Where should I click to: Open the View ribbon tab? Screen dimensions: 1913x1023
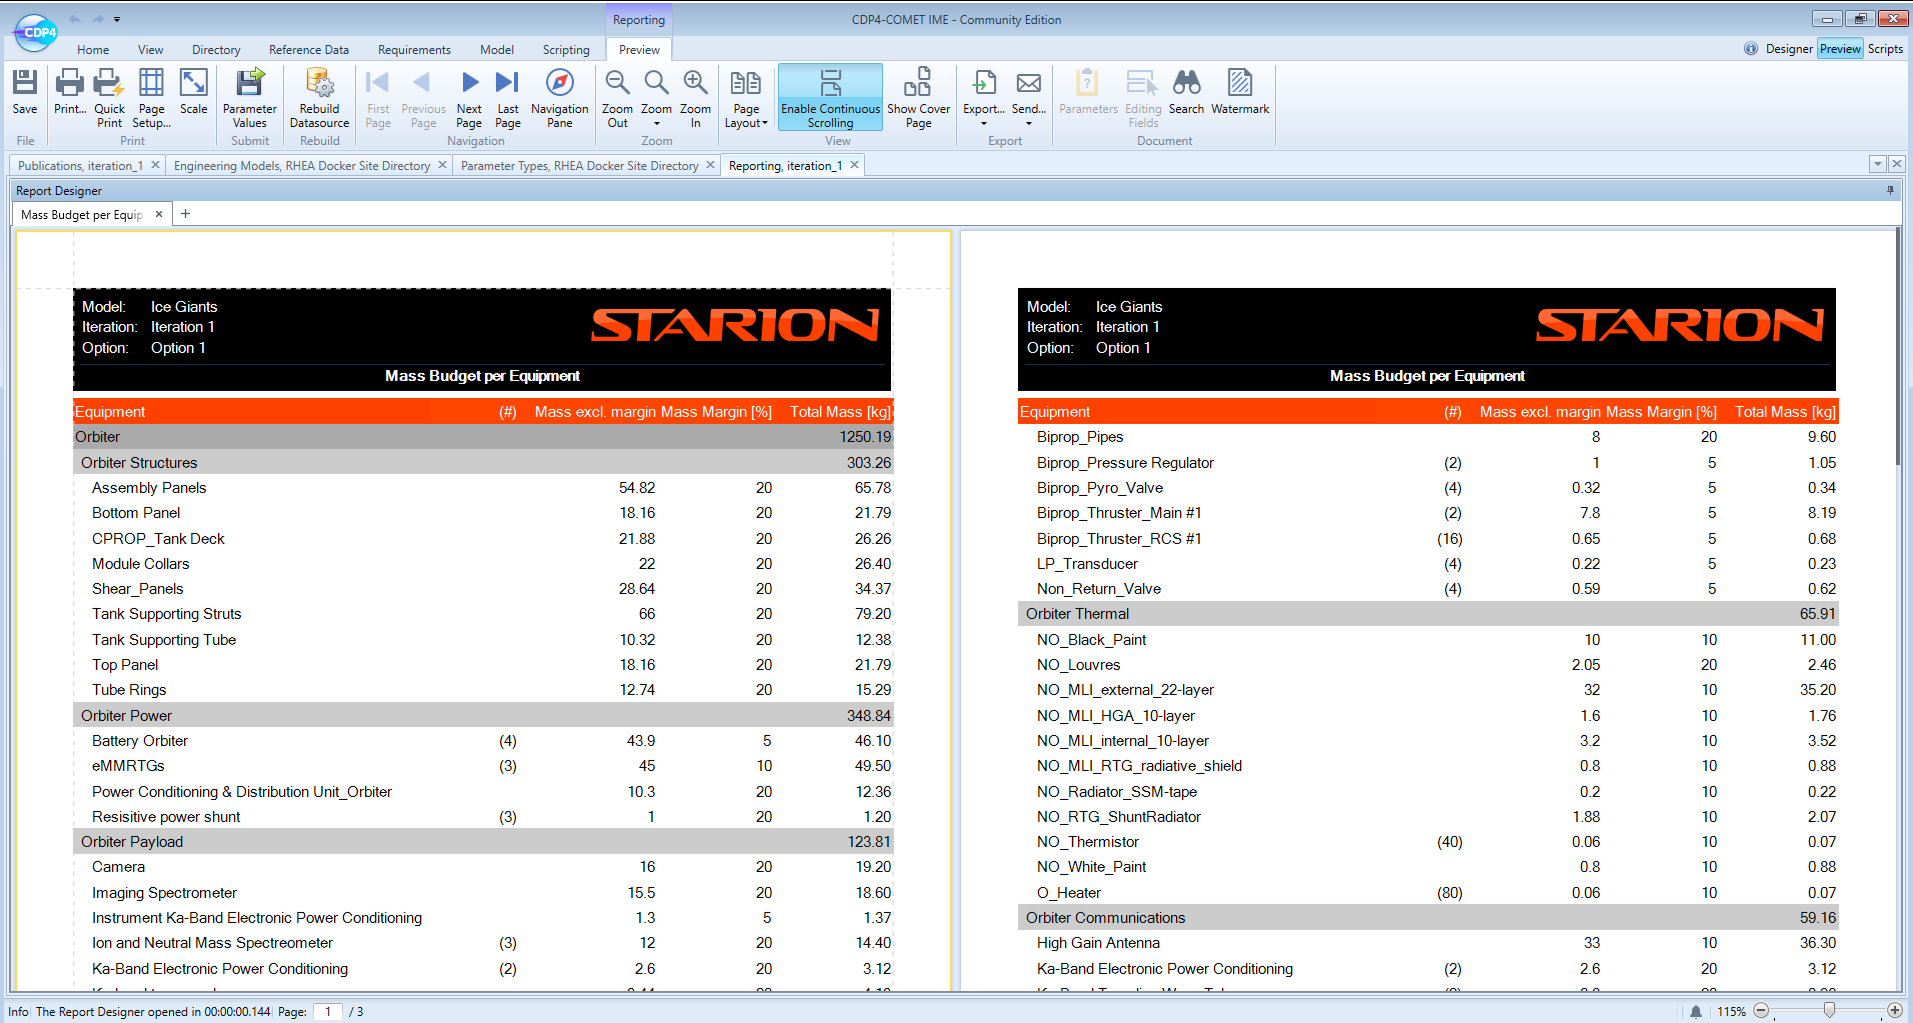click(x=151, y=50)
